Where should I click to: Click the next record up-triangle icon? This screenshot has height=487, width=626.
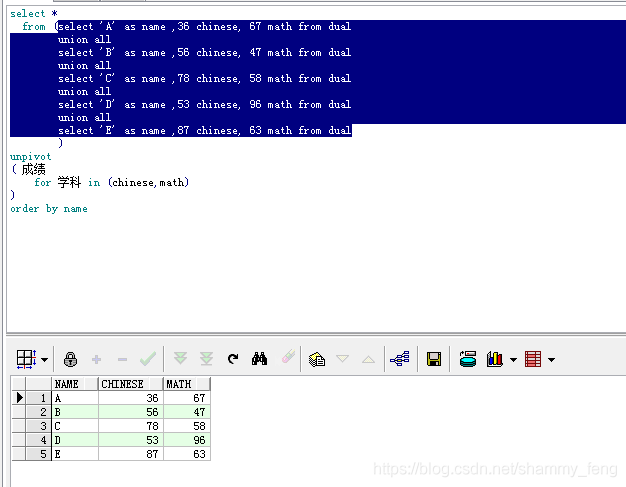coord(368,360)
